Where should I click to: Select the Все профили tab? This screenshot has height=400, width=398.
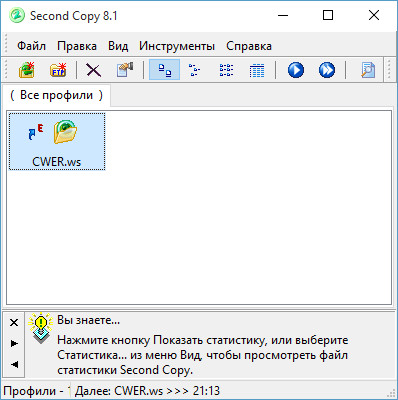point(56,95)
